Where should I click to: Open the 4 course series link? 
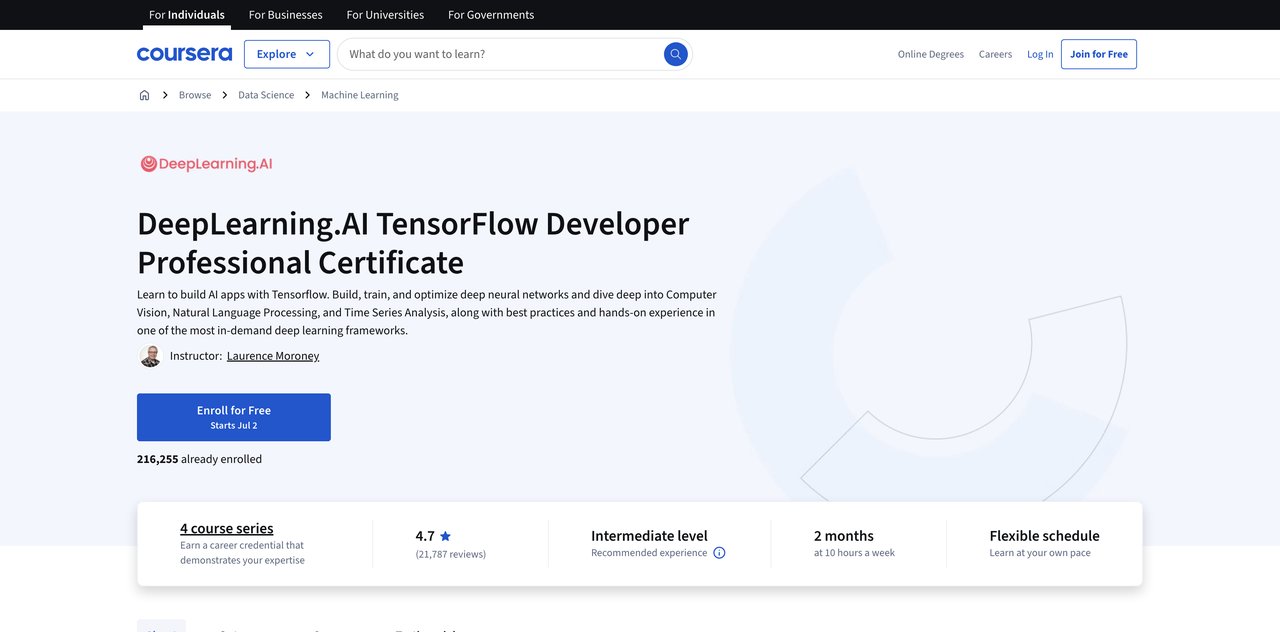coord(226,528)
